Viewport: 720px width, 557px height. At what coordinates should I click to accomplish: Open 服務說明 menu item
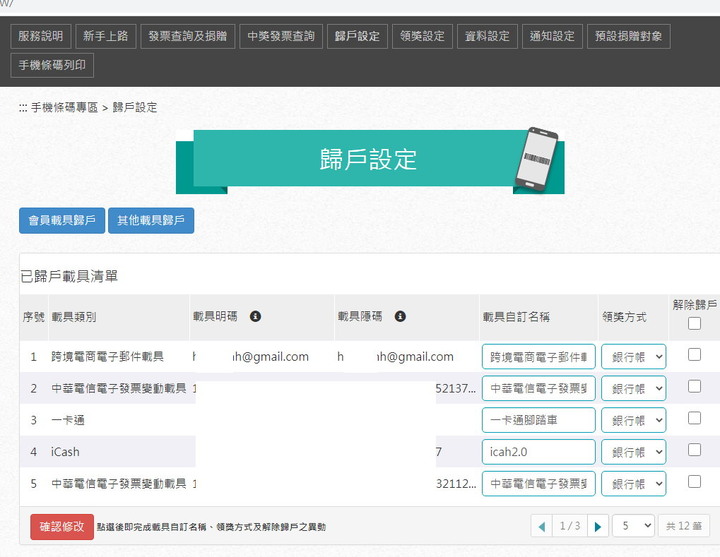[x=41, y=36]
